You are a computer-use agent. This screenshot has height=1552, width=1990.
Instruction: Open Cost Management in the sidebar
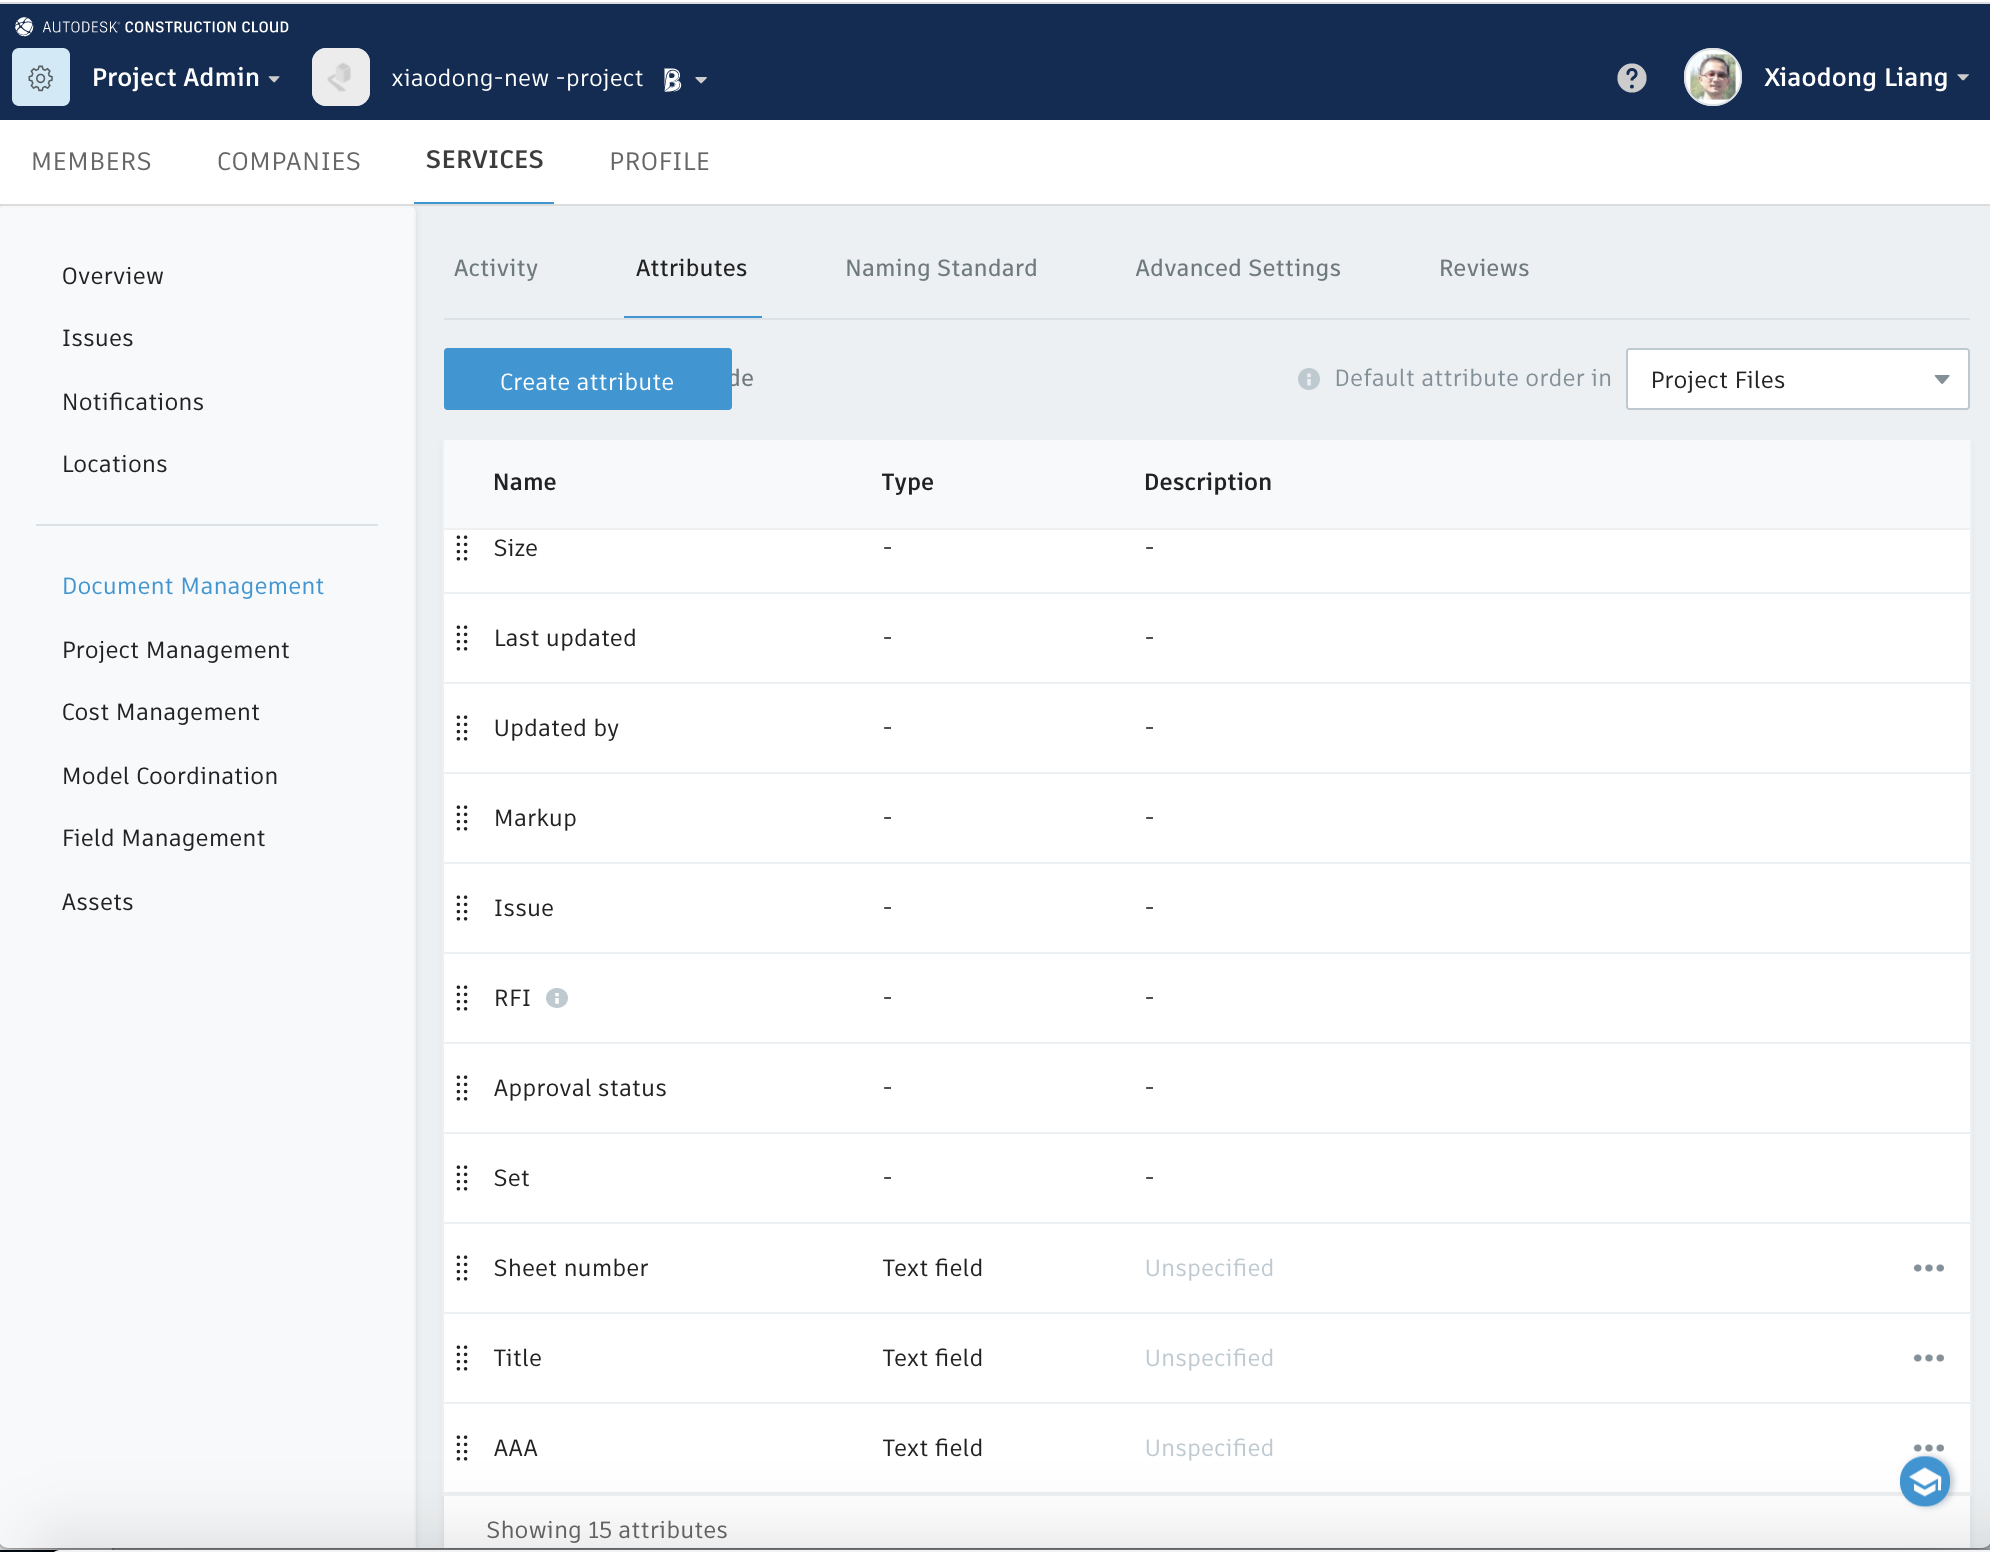point(161,712)
